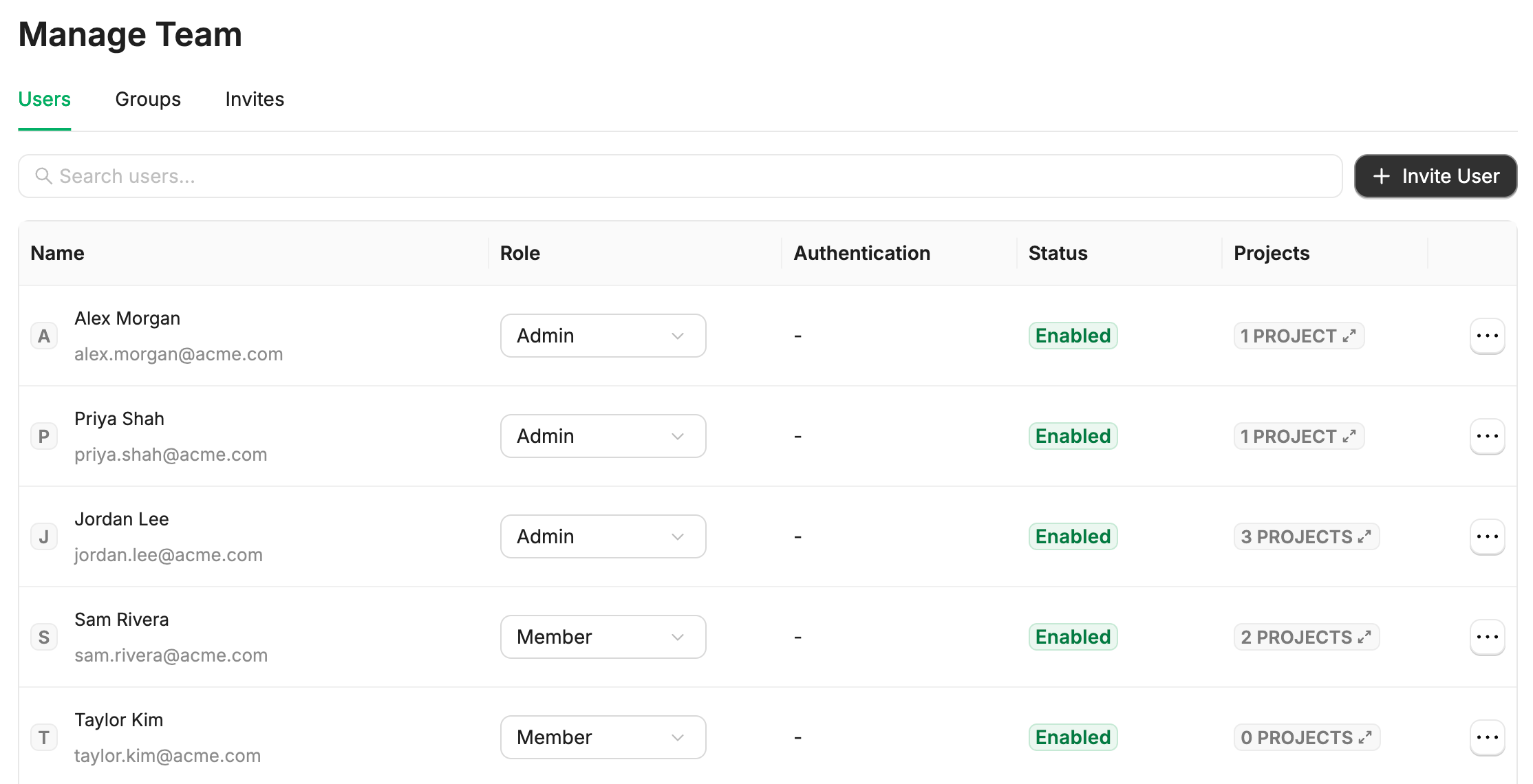Viewport: 1533px width, 784px height.
Task: Click the name Priya Shah
Action: [119, 418]
